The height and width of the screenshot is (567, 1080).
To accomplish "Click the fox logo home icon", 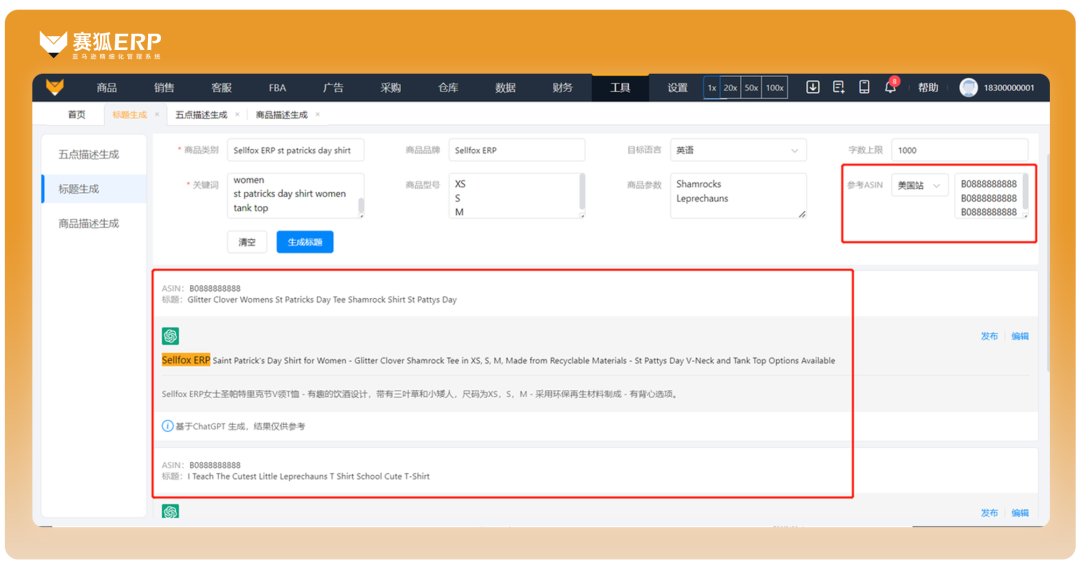I will [x=54, y=88].
